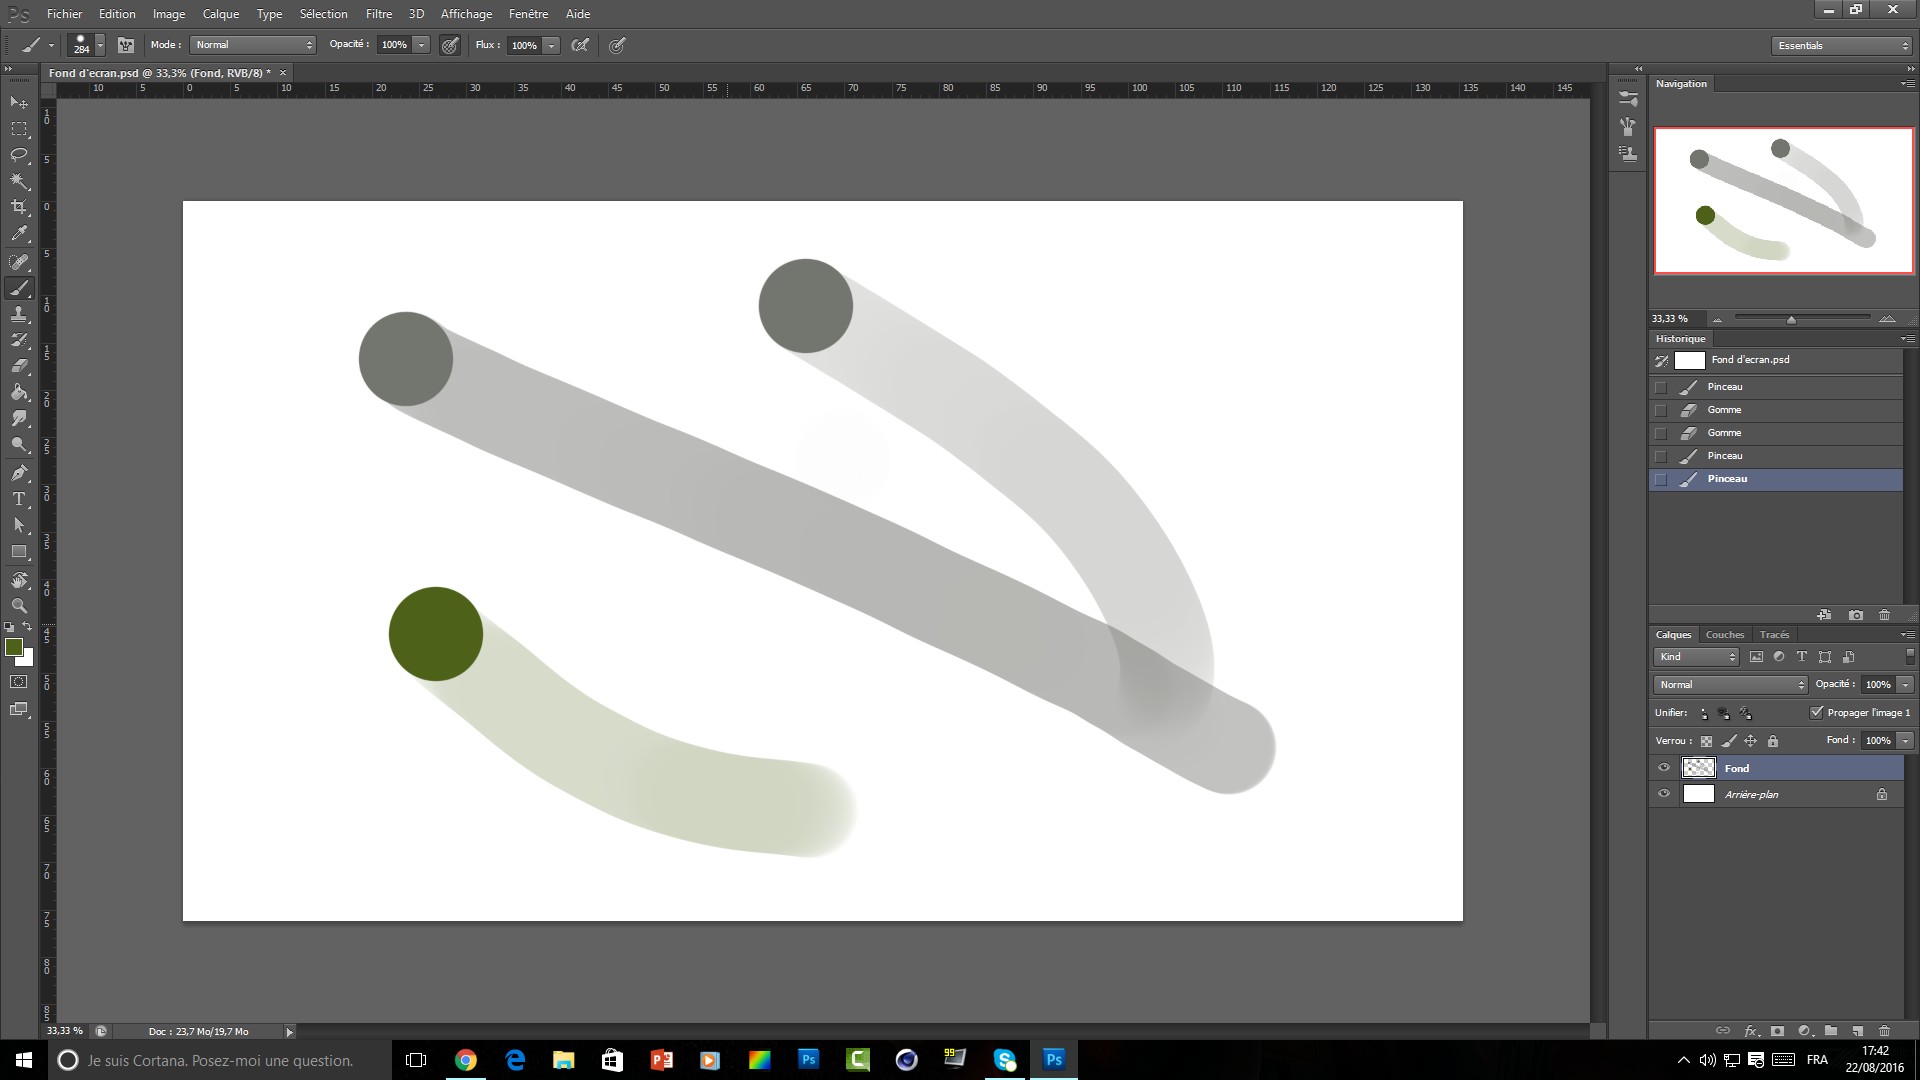Select the Lasso tool
1920x1080 pixels.
coord(19,155)
